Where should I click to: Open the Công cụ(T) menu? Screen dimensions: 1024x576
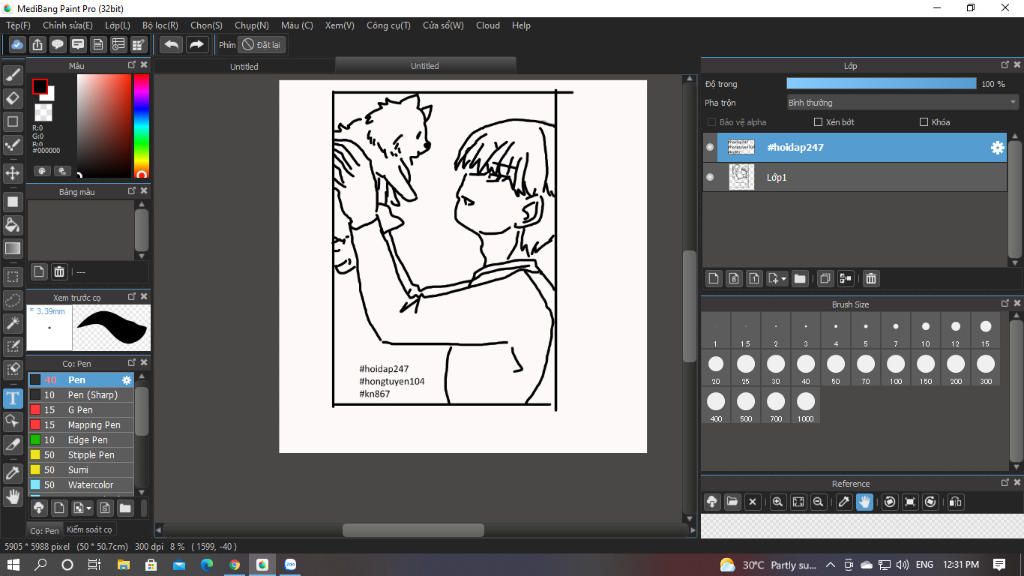coord(388,25)
